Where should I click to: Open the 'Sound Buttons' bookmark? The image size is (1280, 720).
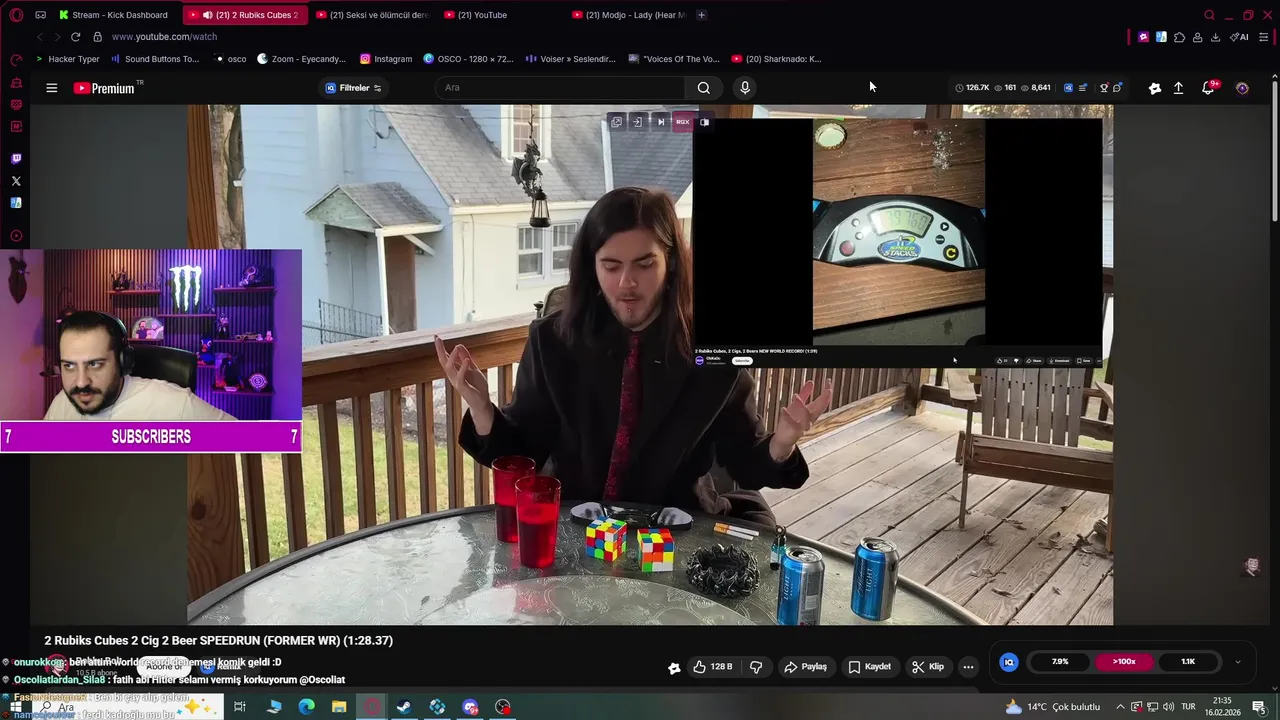tap(155, 59)
